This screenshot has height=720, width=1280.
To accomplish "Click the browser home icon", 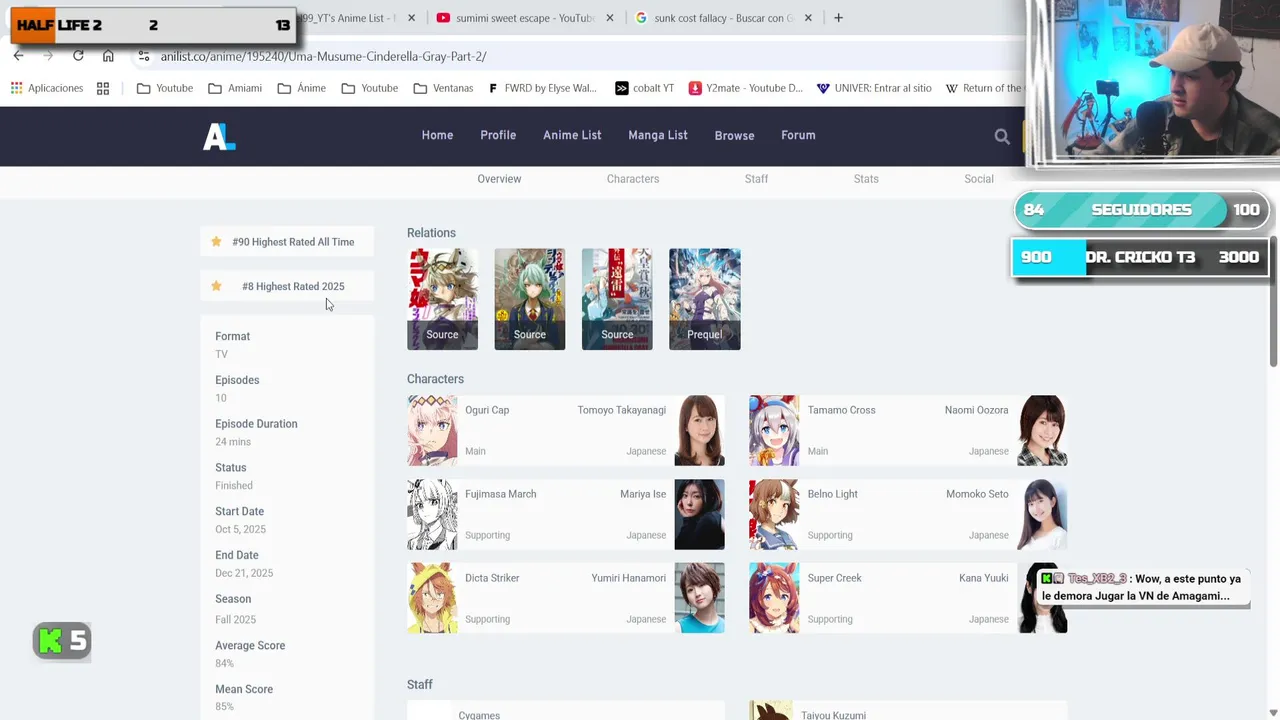I will click(x=108, y=56).
